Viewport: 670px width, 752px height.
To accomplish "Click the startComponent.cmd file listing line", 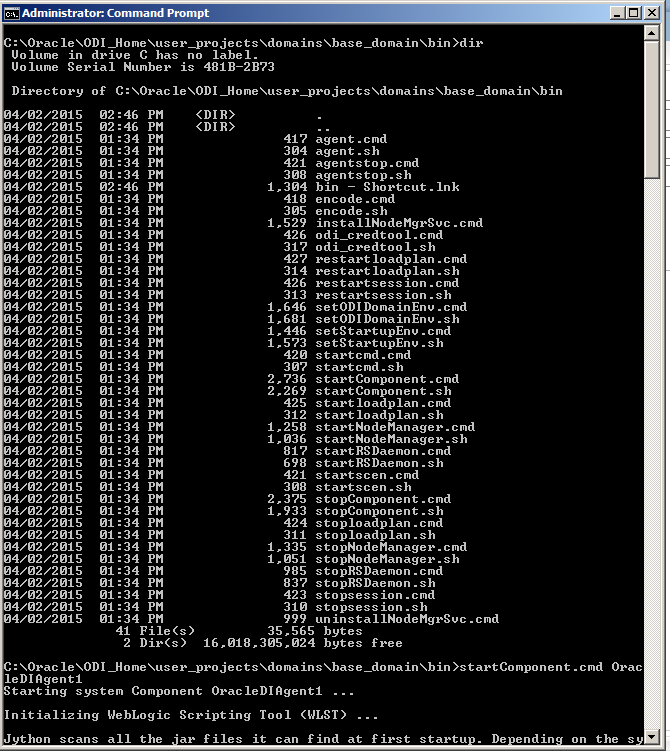I will (x=231, y=379).
